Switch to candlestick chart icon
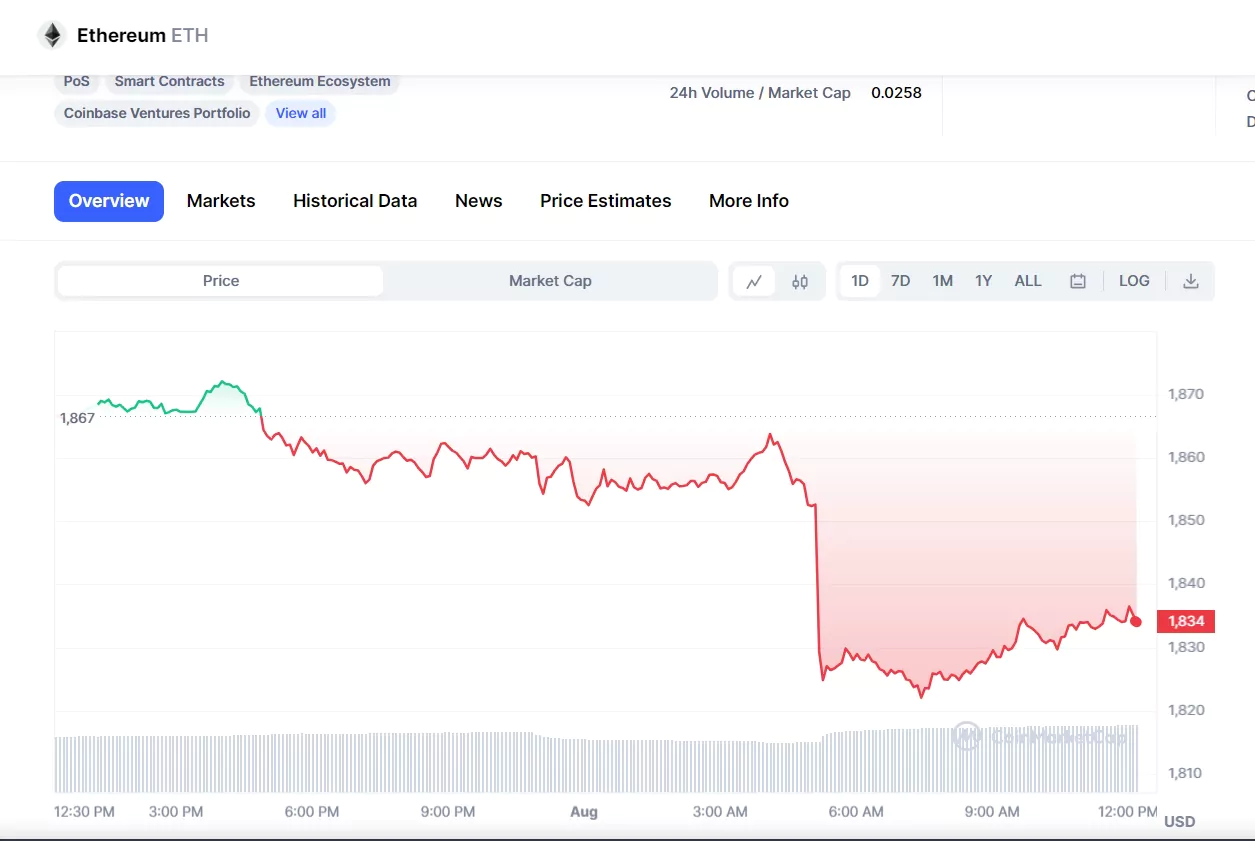The image size is (1255, 841). (x=800, y=282)
